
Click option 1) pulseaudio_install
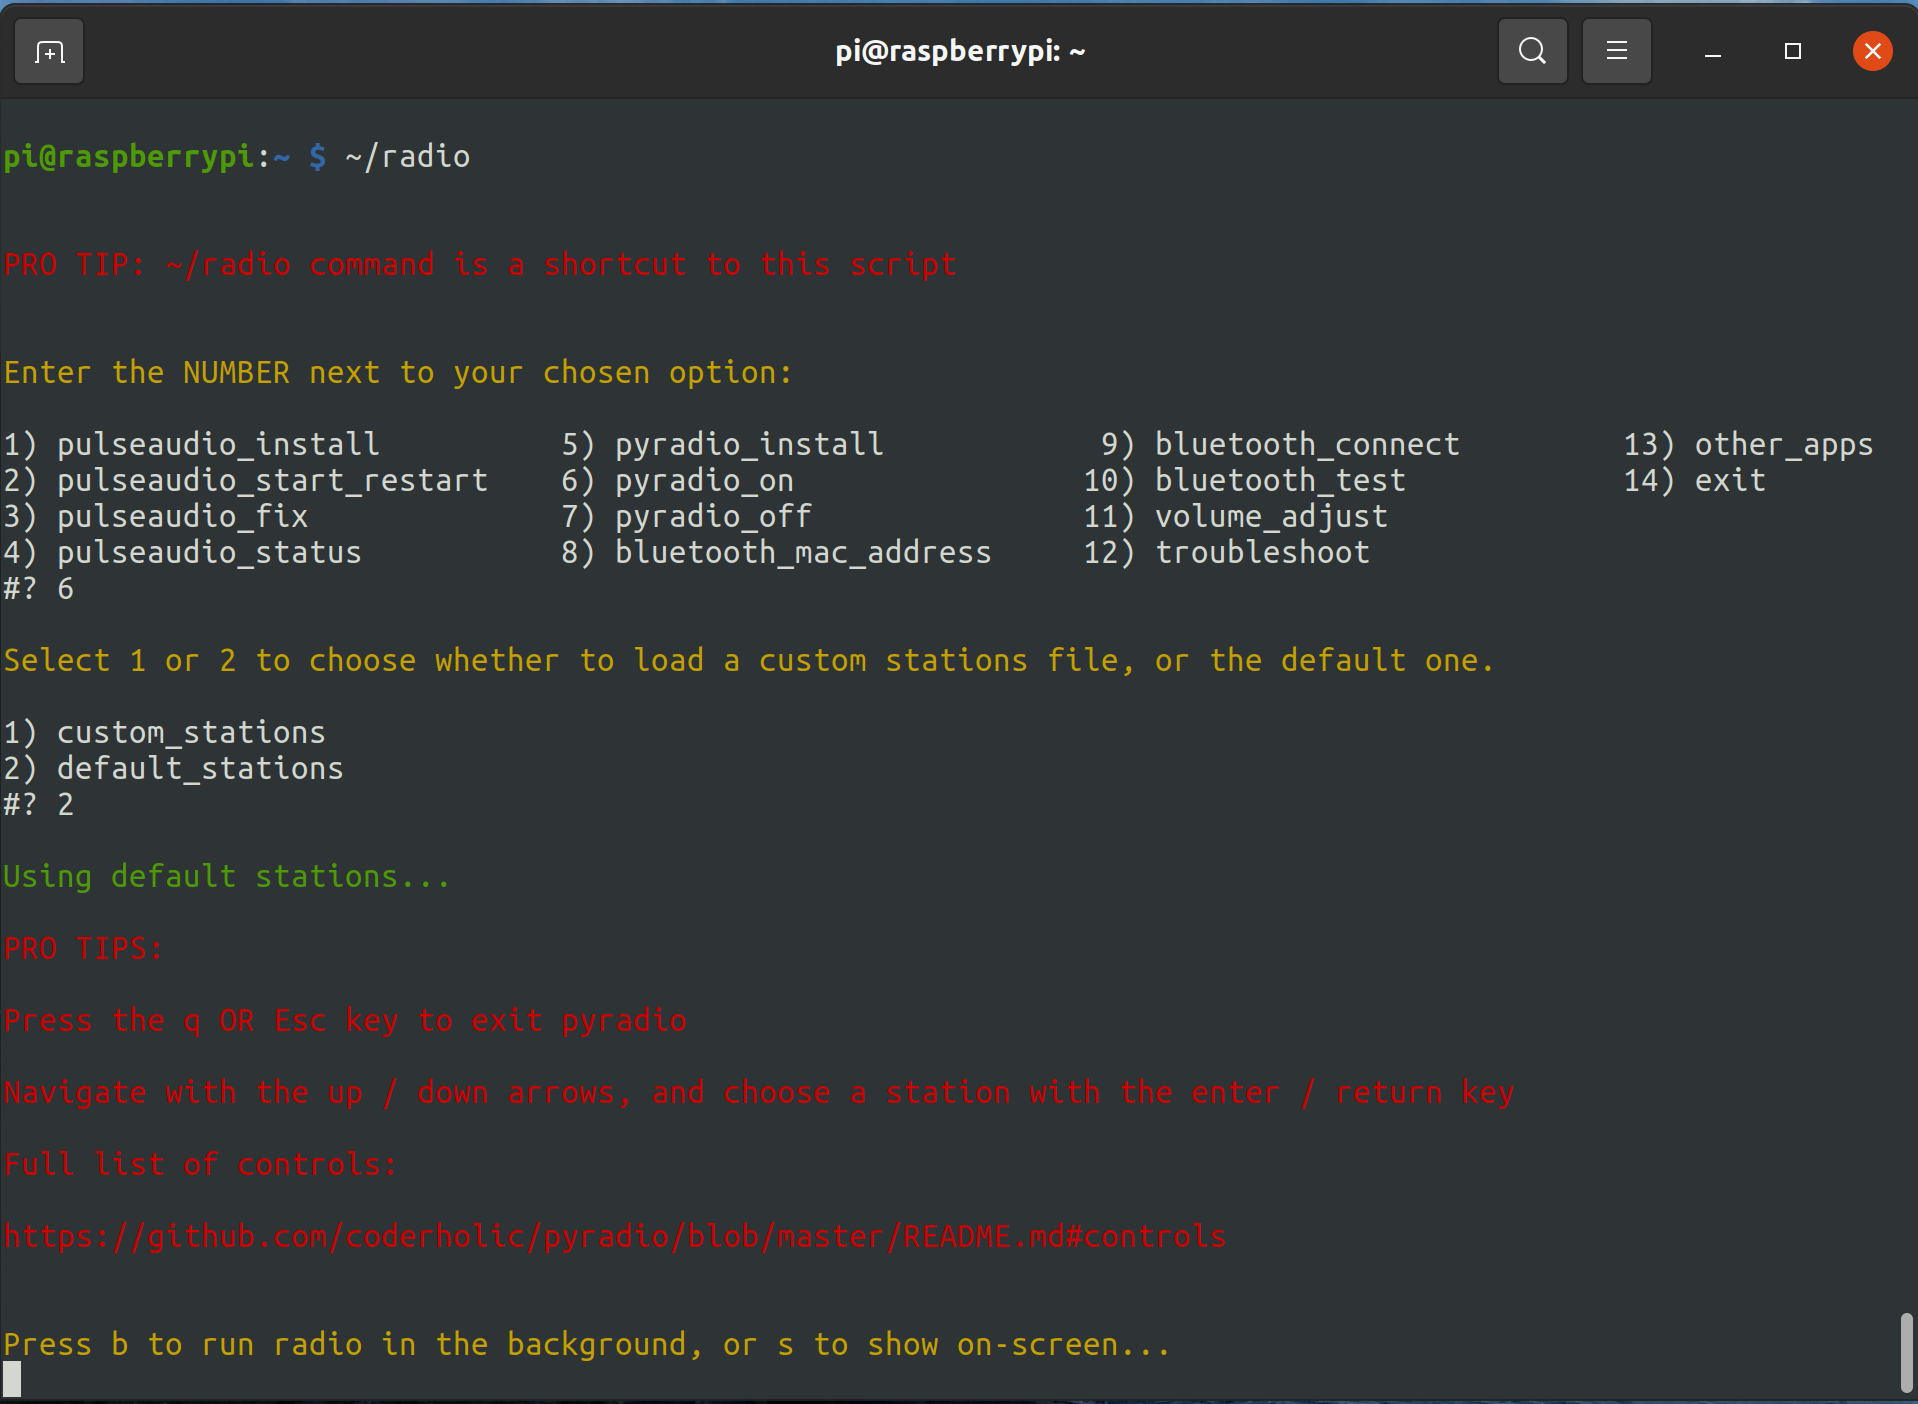(x=191, y=444)
